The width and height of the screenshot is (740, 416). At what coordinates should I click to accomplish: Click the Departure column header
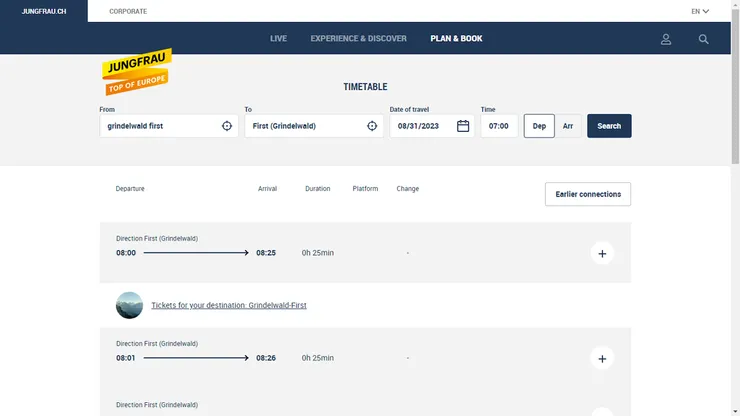click(130, 188)
